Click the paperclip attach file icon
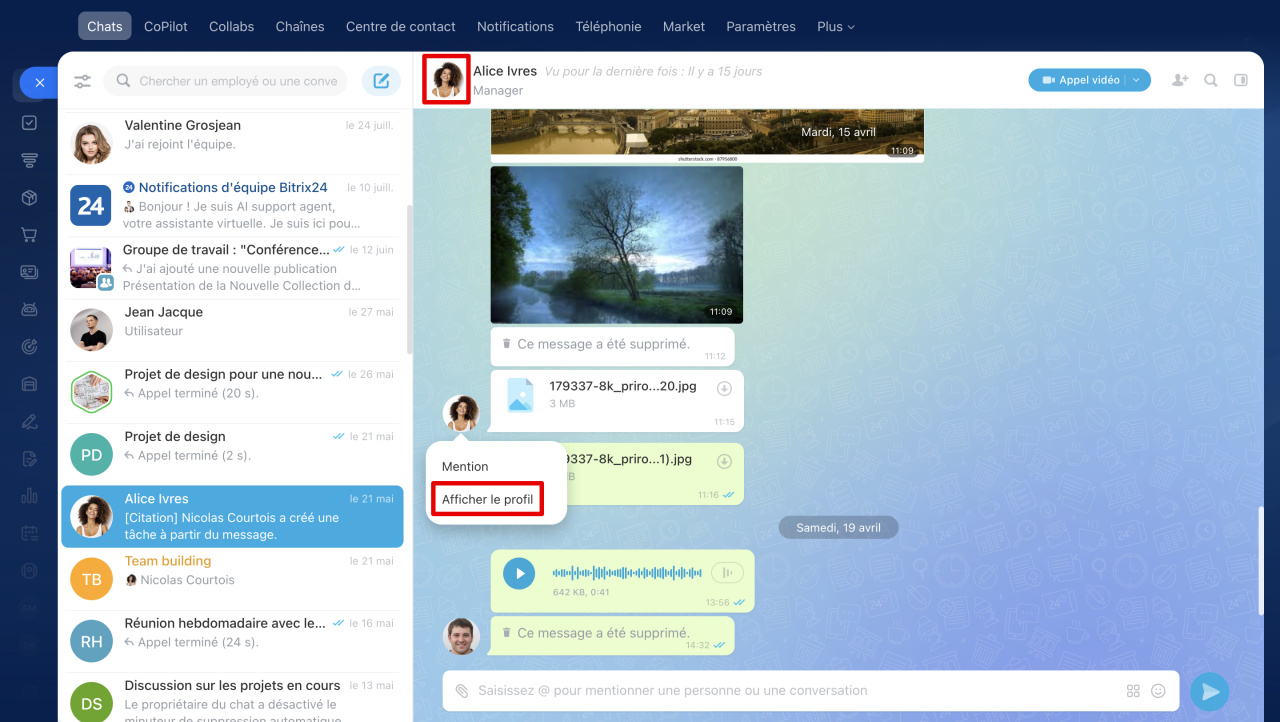1280x722 pixels. (x=462, y=691)
